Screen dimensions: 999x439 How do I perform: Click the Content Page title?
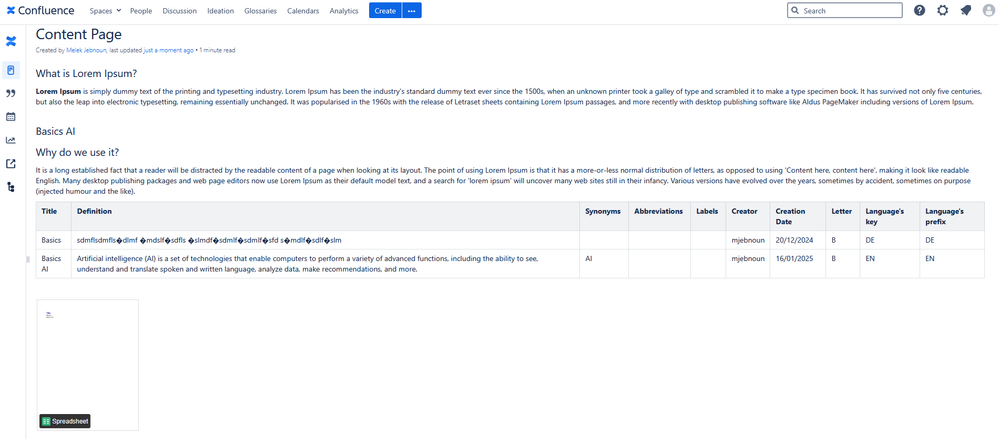(78, 34)
